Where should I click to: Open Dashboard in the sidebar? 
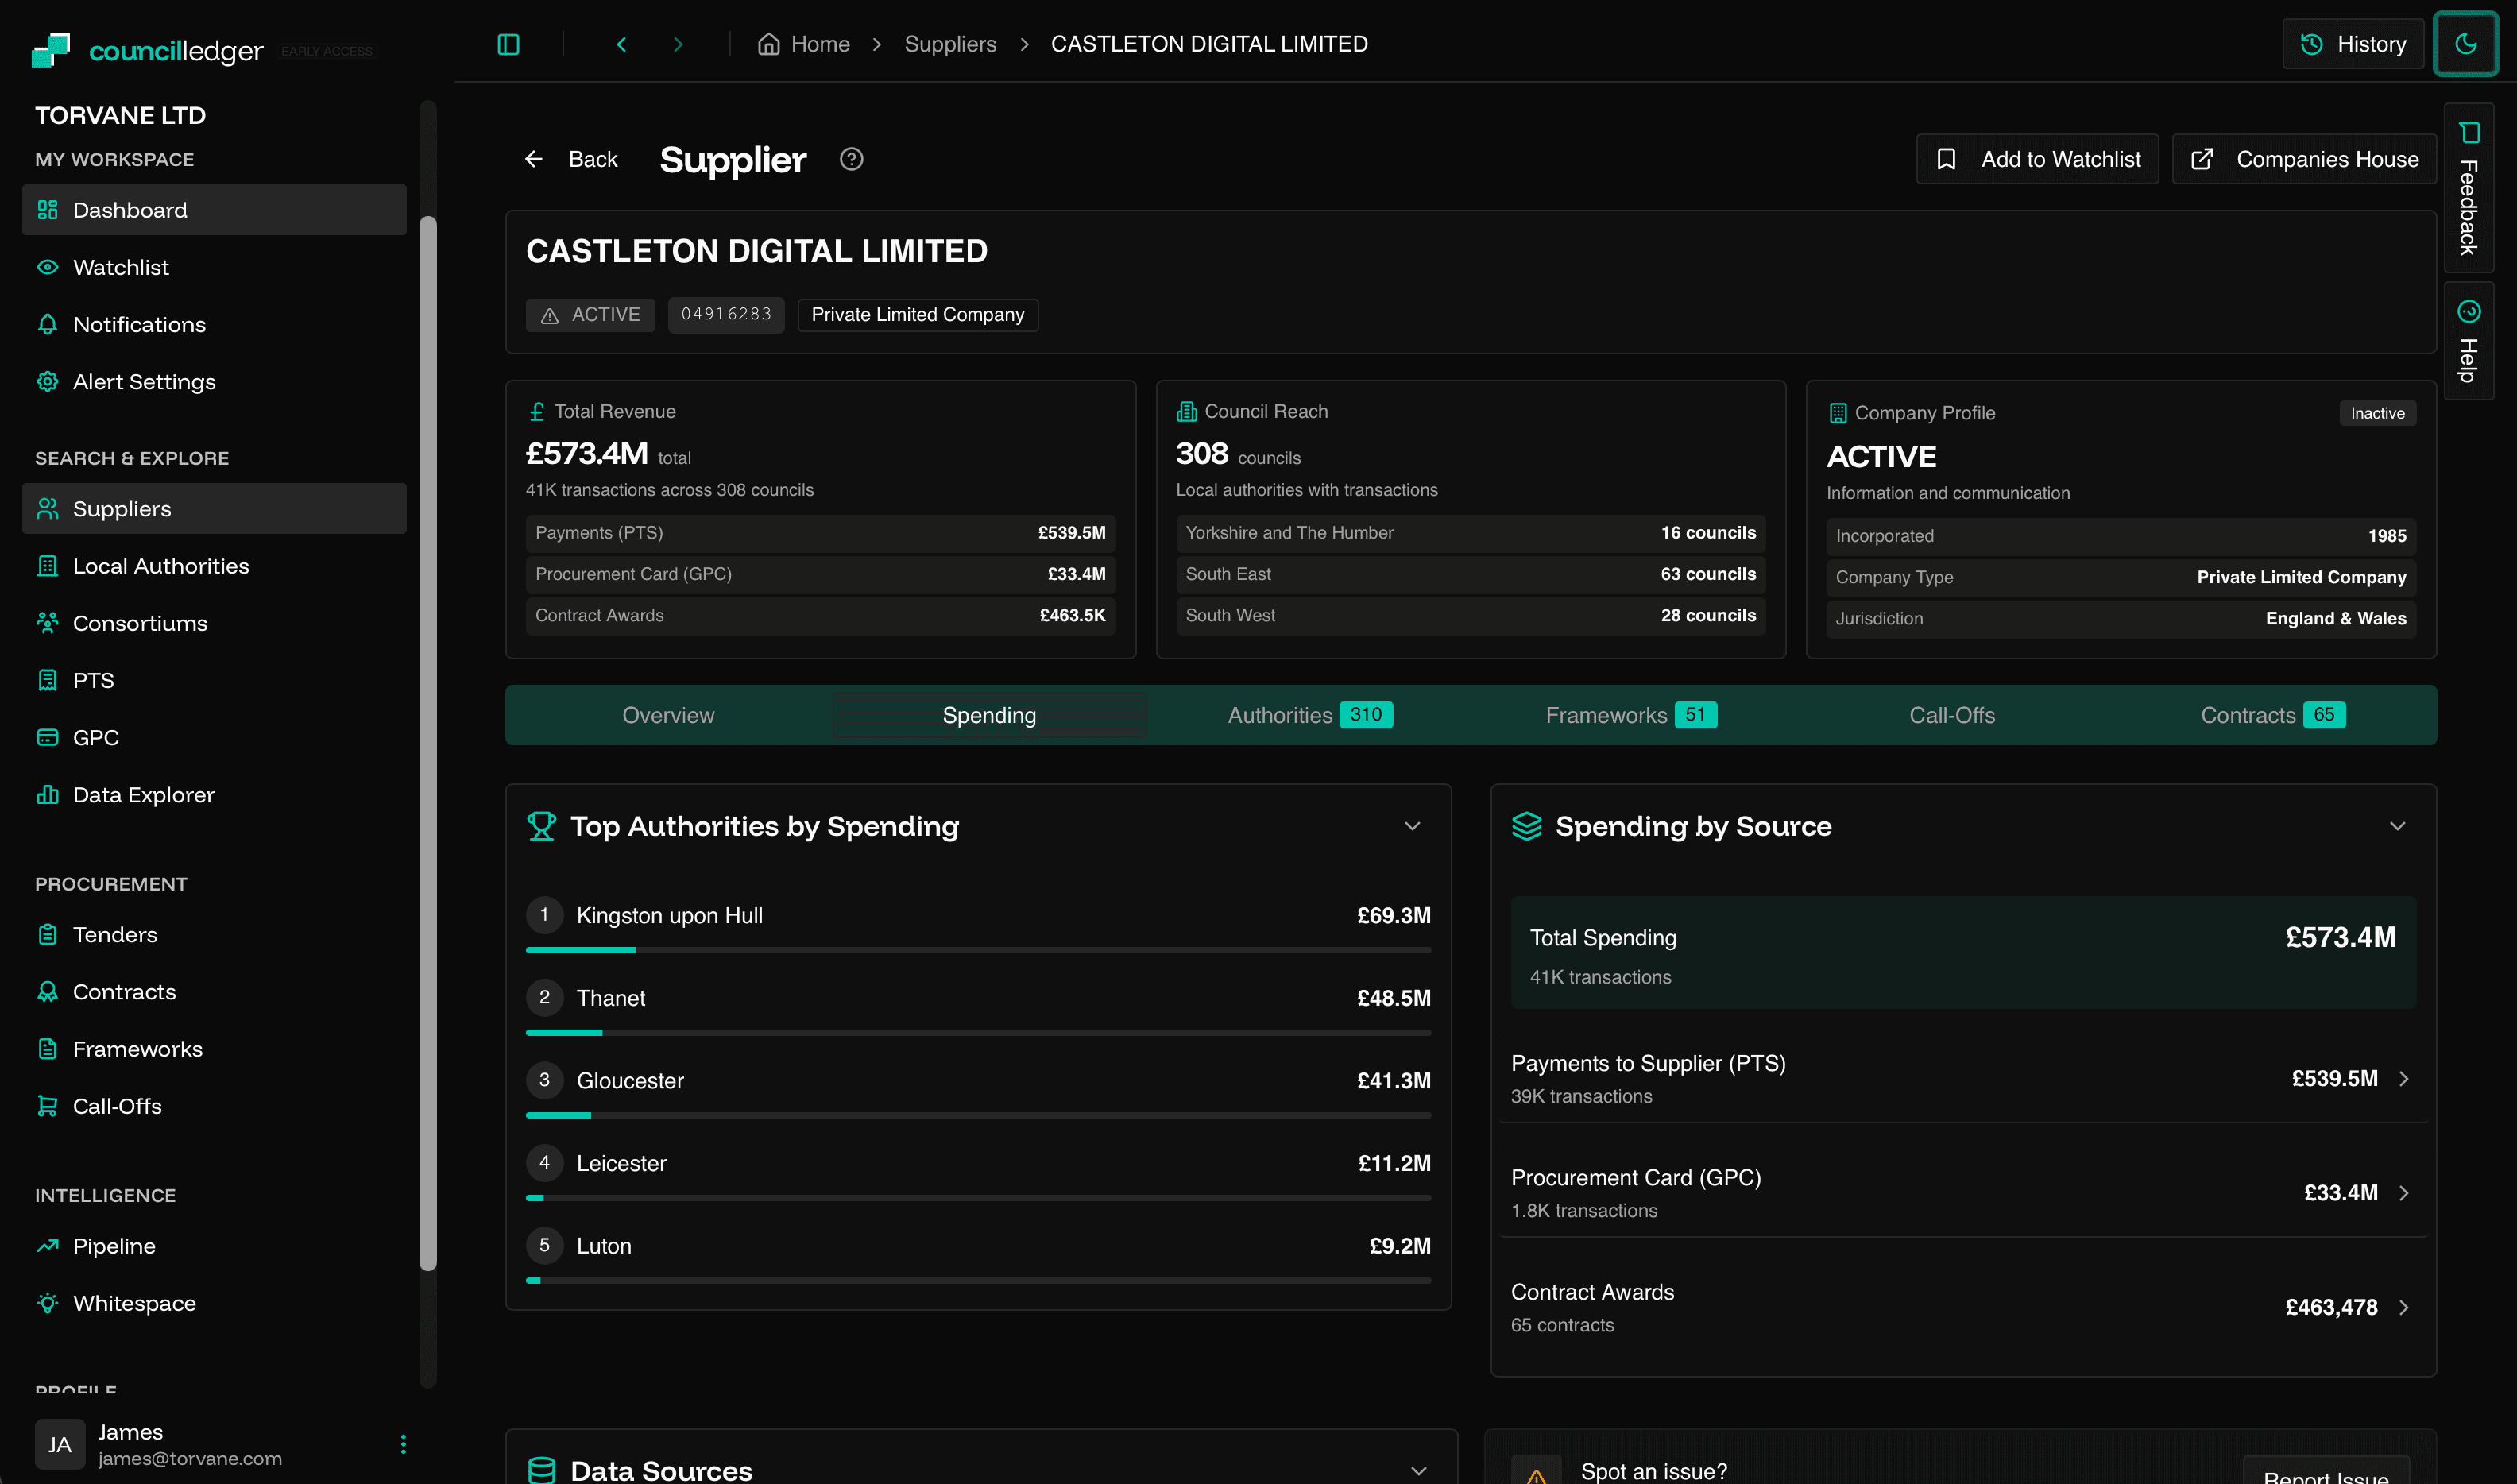click(214, 210)
